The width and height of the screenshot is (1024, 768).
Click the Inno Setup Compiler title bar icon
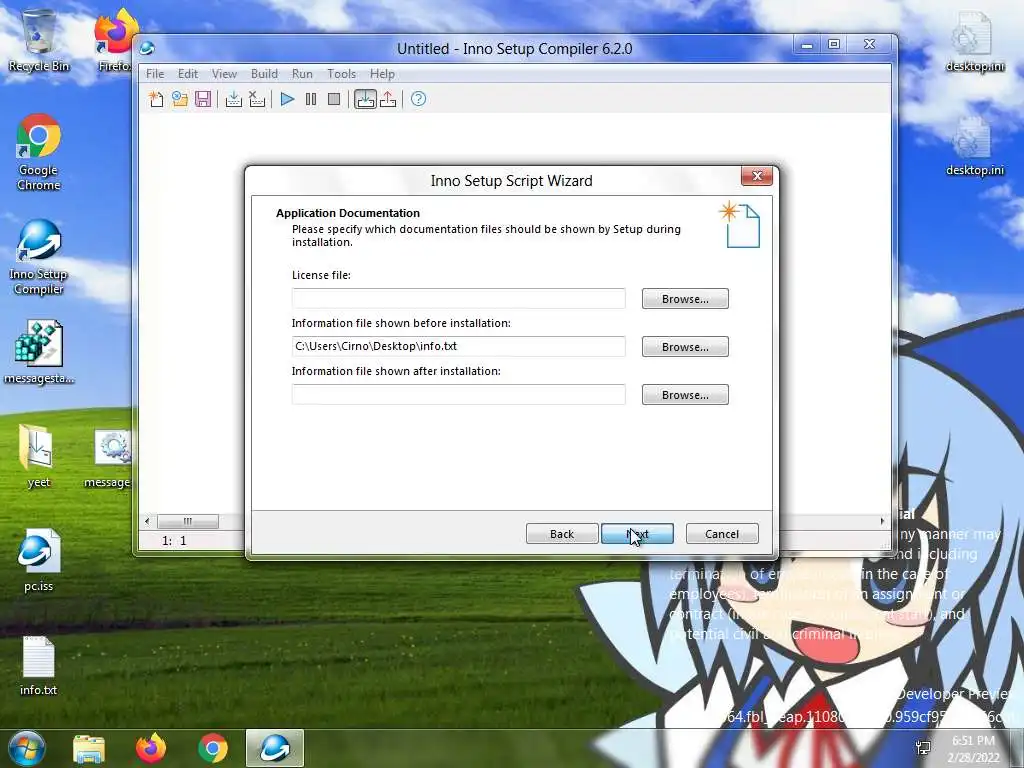coord(147,48)
